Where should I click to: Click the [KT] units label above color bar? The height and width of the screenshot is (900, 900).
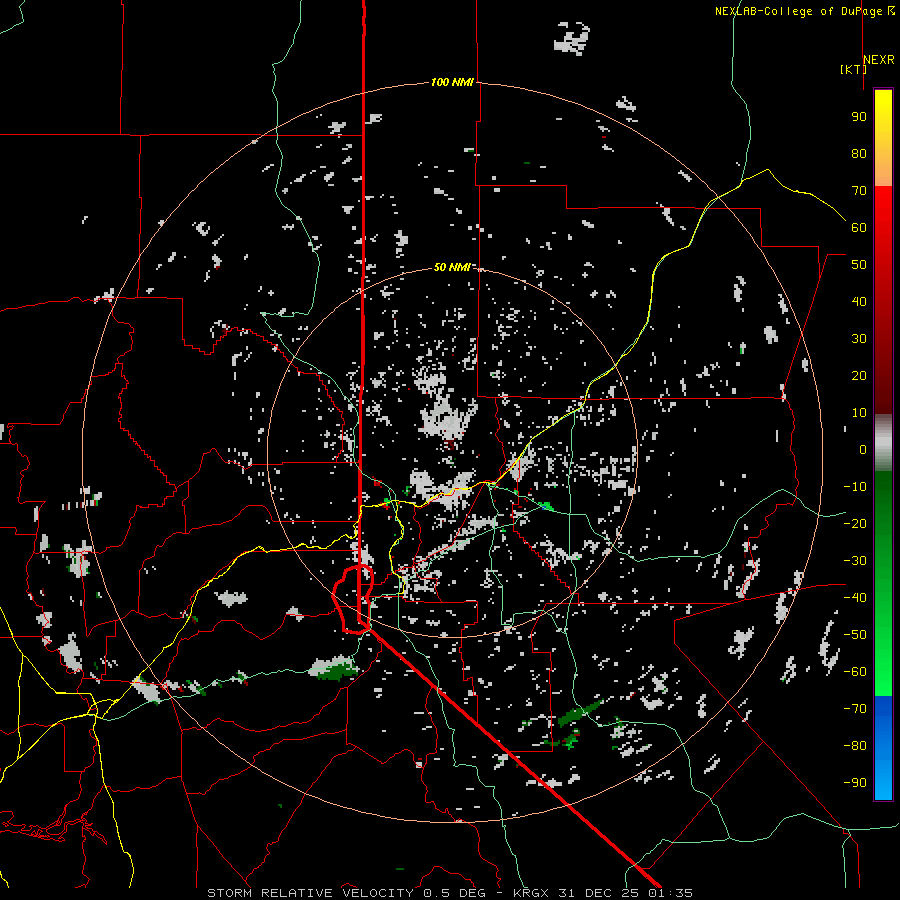point(853,69)
